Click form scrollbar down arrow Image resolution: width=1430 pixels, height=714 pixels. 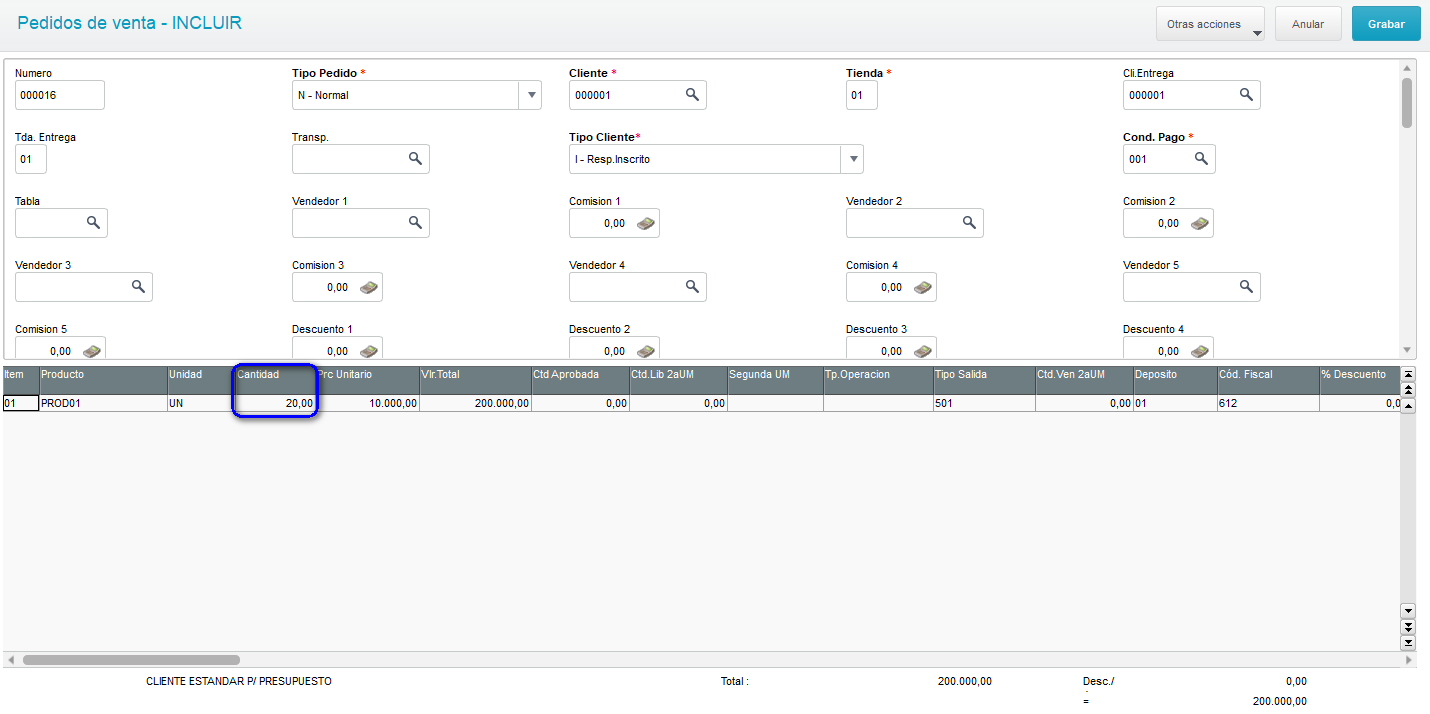(1408, 350)
